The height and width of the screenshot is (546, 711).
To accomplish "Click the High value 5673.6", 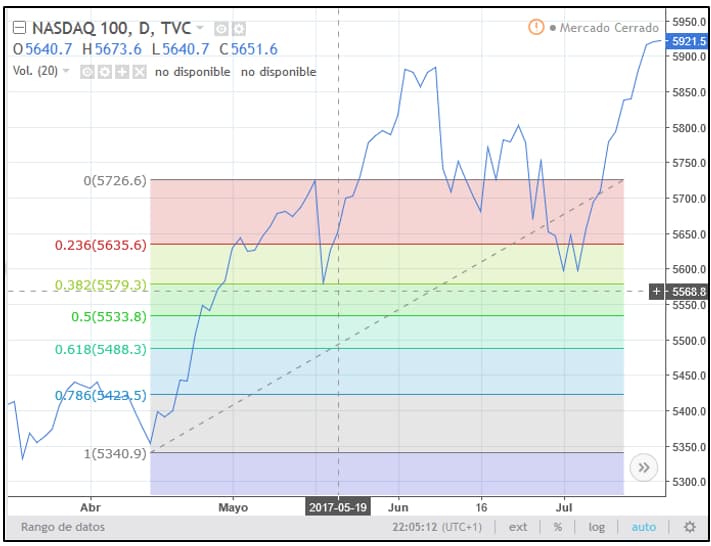I will click(118, 49).
